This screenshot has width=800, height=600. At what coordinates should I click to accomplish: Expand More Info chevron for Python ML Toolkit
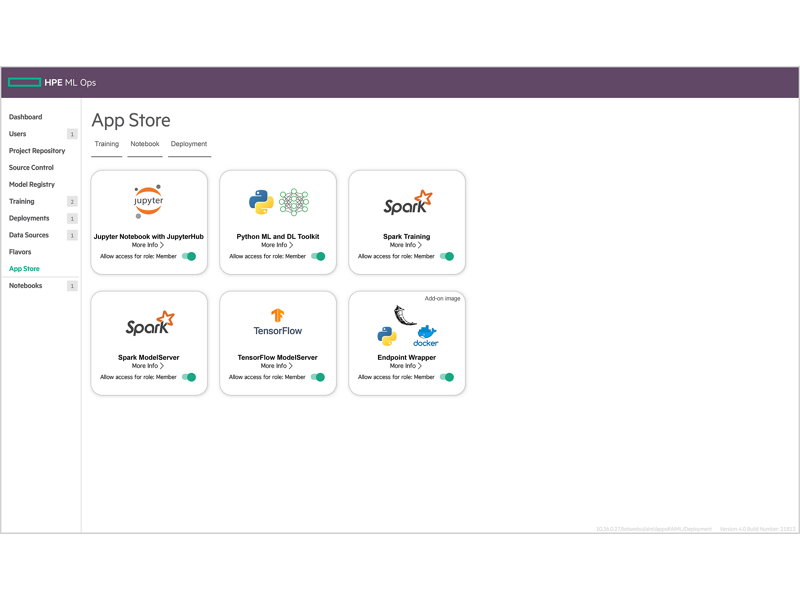(291, 245)
